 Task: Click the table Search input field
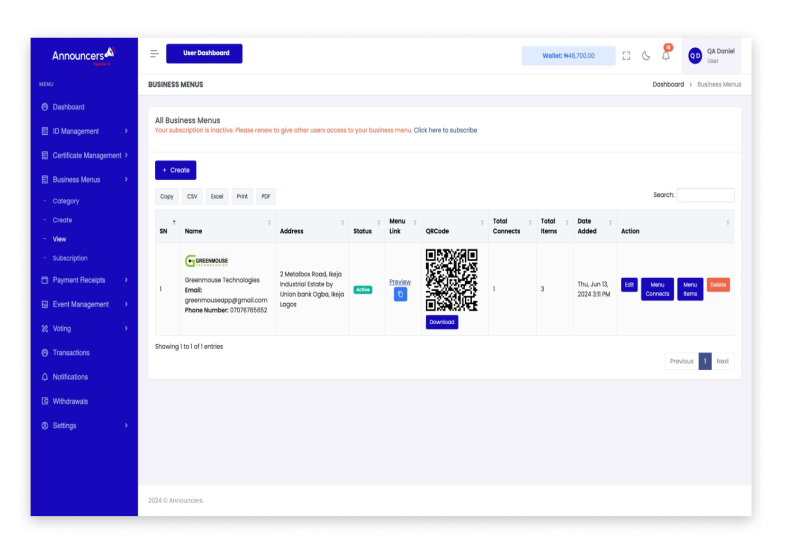click(705, 196)
